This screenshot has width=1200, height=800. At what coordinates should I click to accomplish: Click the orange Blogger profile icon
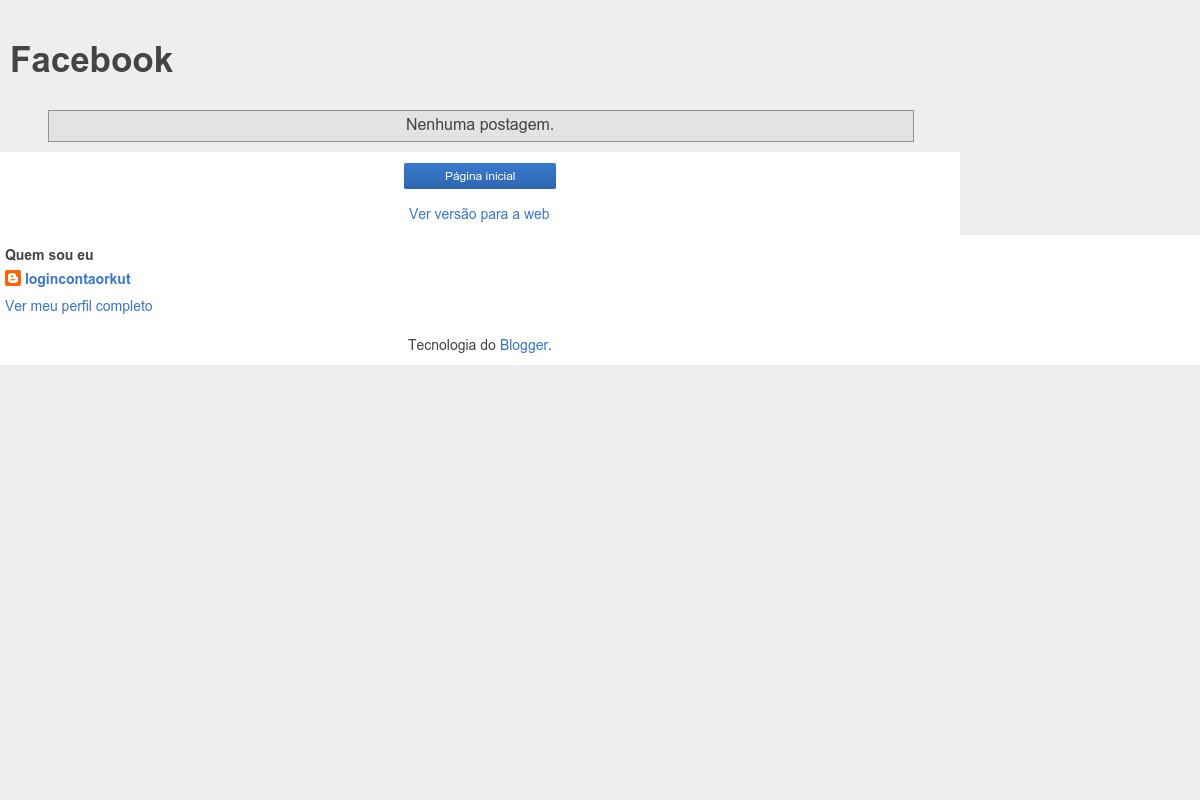click(13, 278)
